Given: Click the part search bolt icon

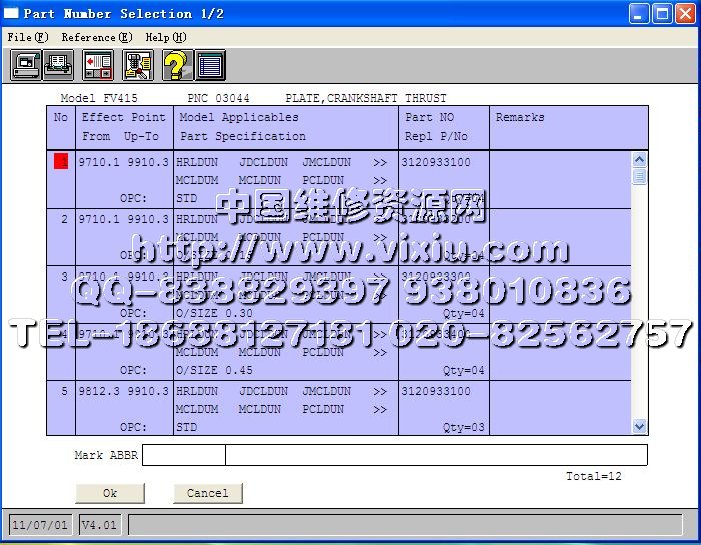Looking at the screenshot, I should tap(137, 66).
